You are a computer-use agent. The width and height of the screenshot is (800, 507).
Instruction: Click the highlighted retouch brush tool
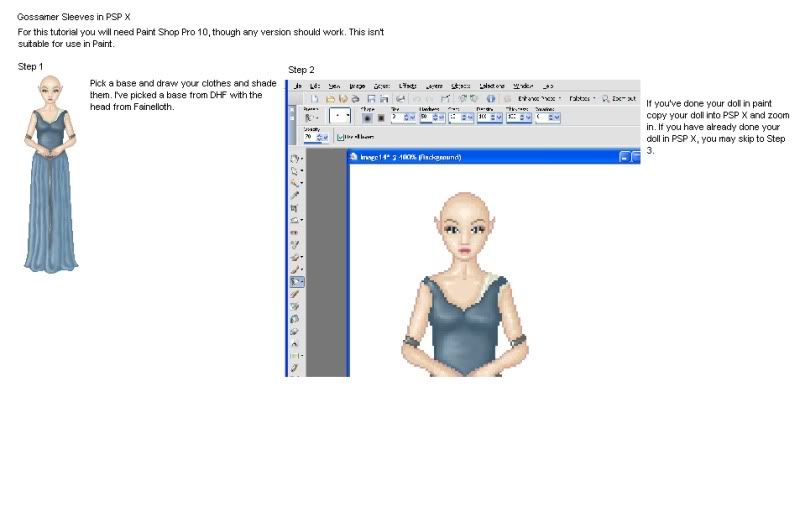click(297, 282)
